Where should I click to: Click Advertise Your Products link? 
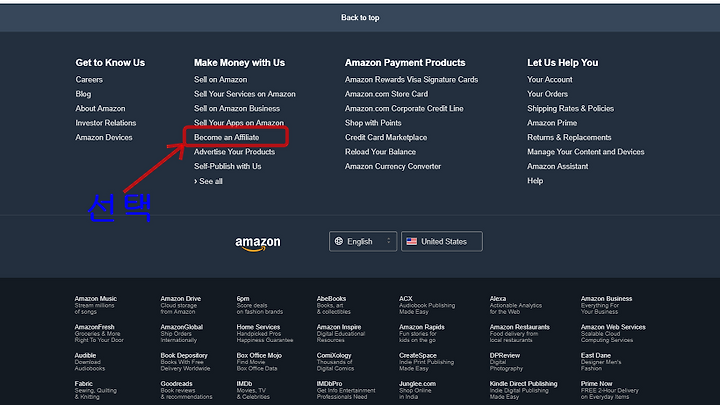point(234,152)
